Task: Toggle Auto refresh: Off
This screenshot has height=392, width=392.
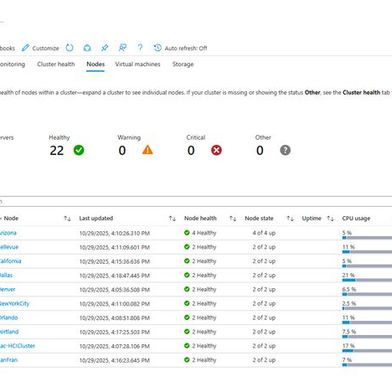Action: pyautogui.click(x=180, y=48)
